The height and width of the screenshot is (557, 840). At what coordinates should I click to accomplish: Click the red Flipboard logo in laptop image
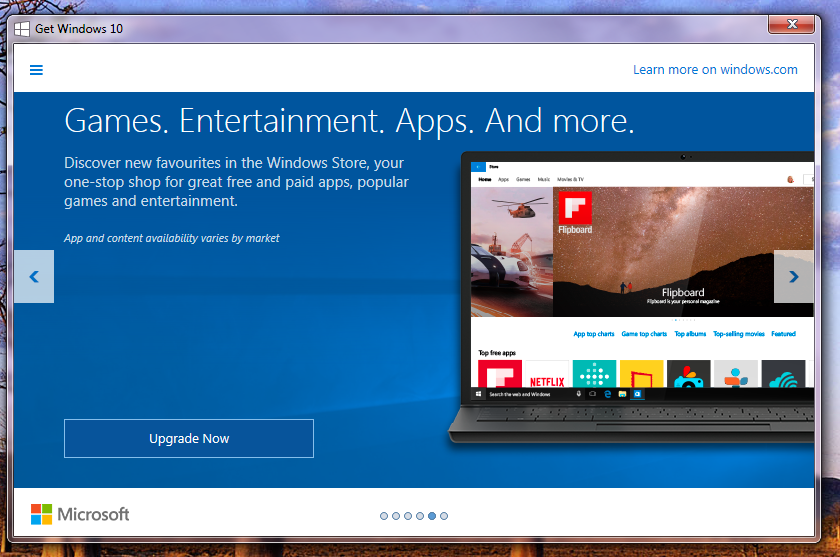click(575, 207)
